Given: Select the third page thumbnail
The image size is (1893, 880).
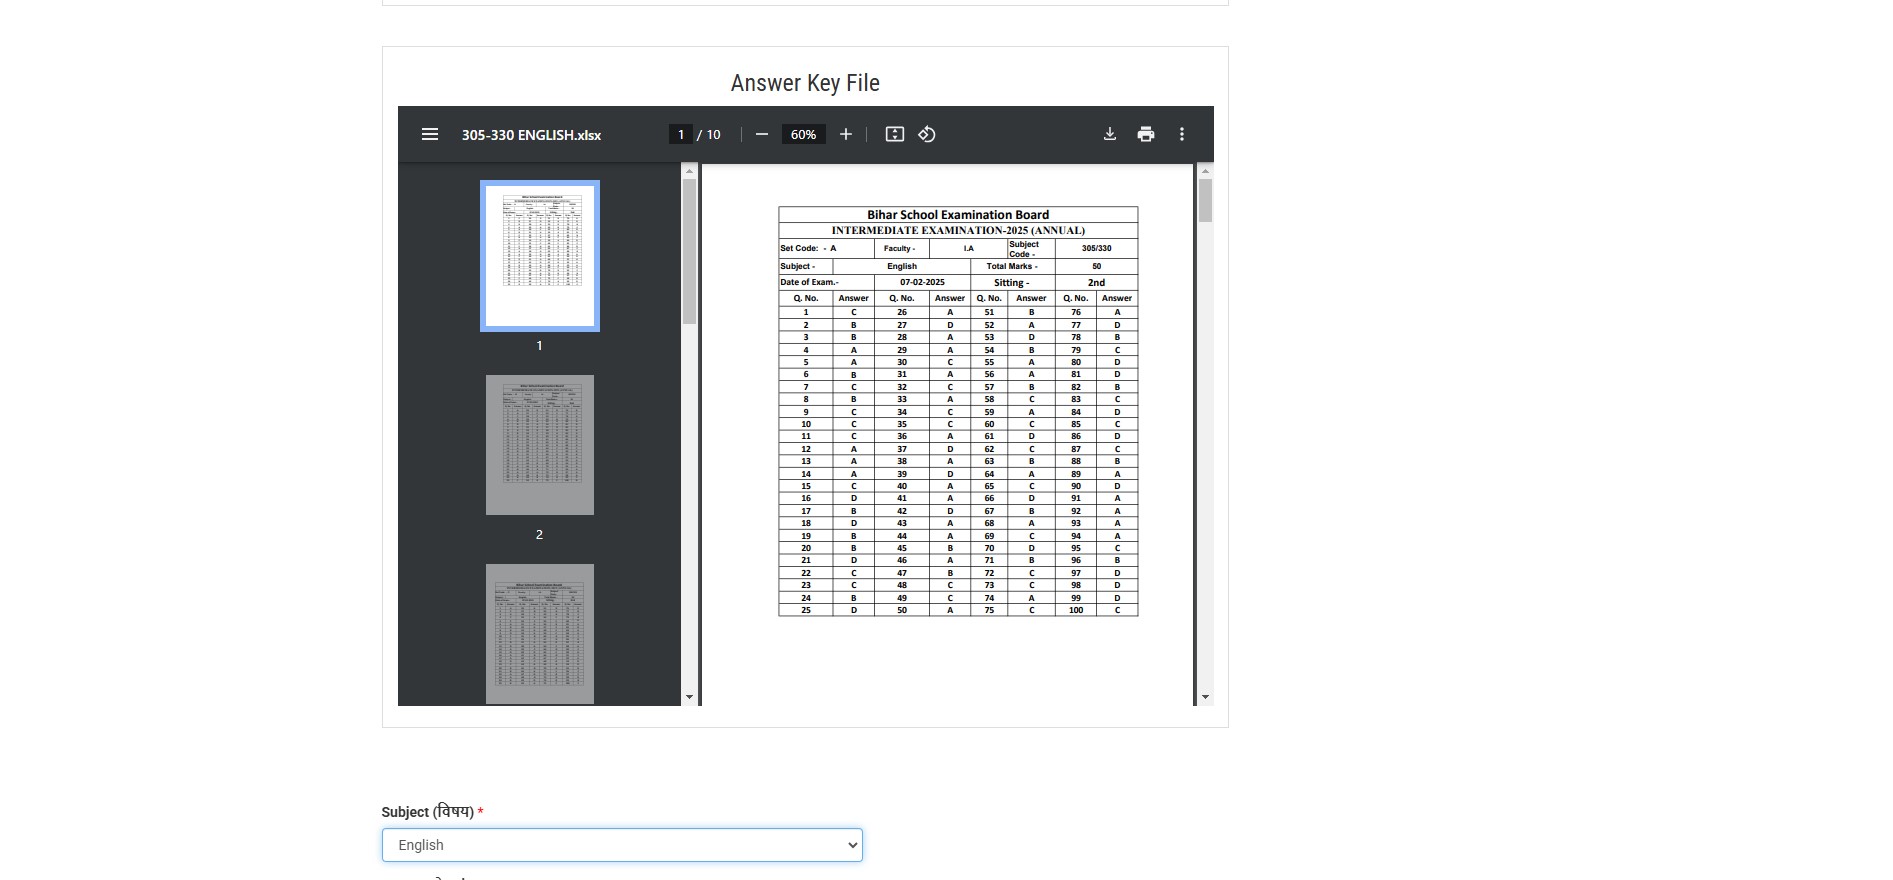Looking at the screenshot, I should (x=540, y=634).
